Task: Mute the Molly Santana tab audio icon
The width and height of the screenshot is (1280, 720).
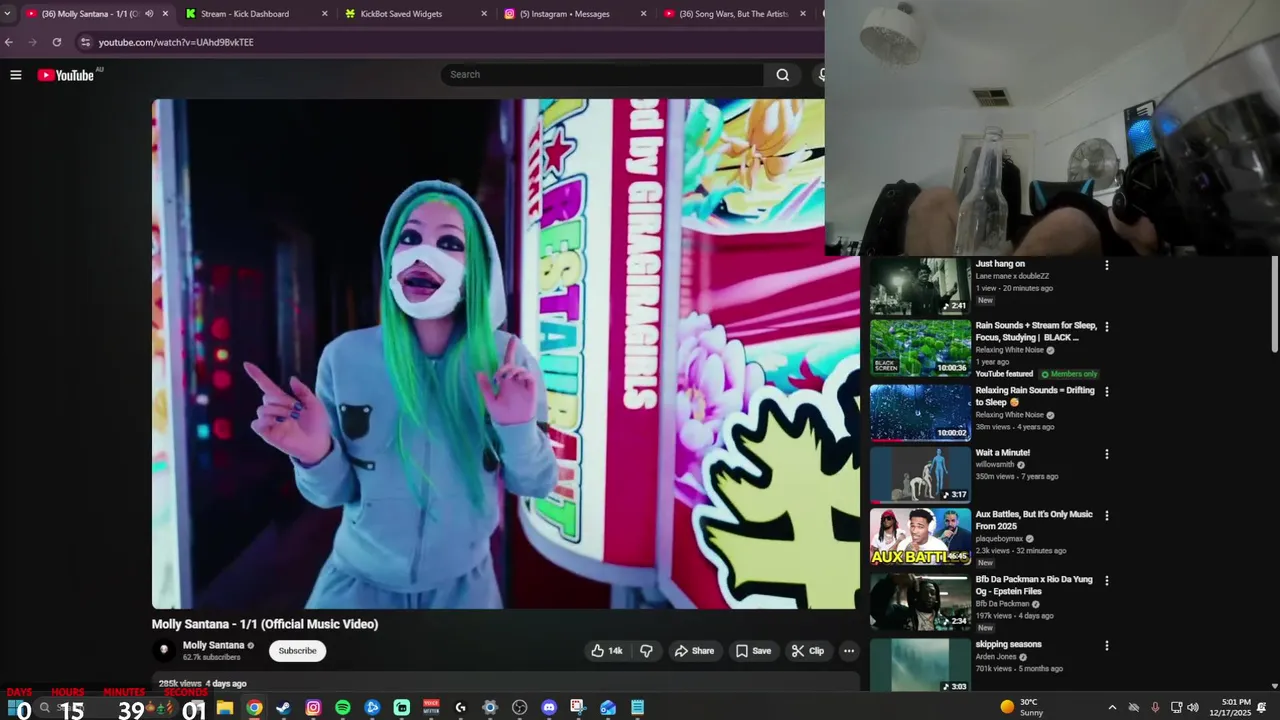Action: tap(149, 14)
